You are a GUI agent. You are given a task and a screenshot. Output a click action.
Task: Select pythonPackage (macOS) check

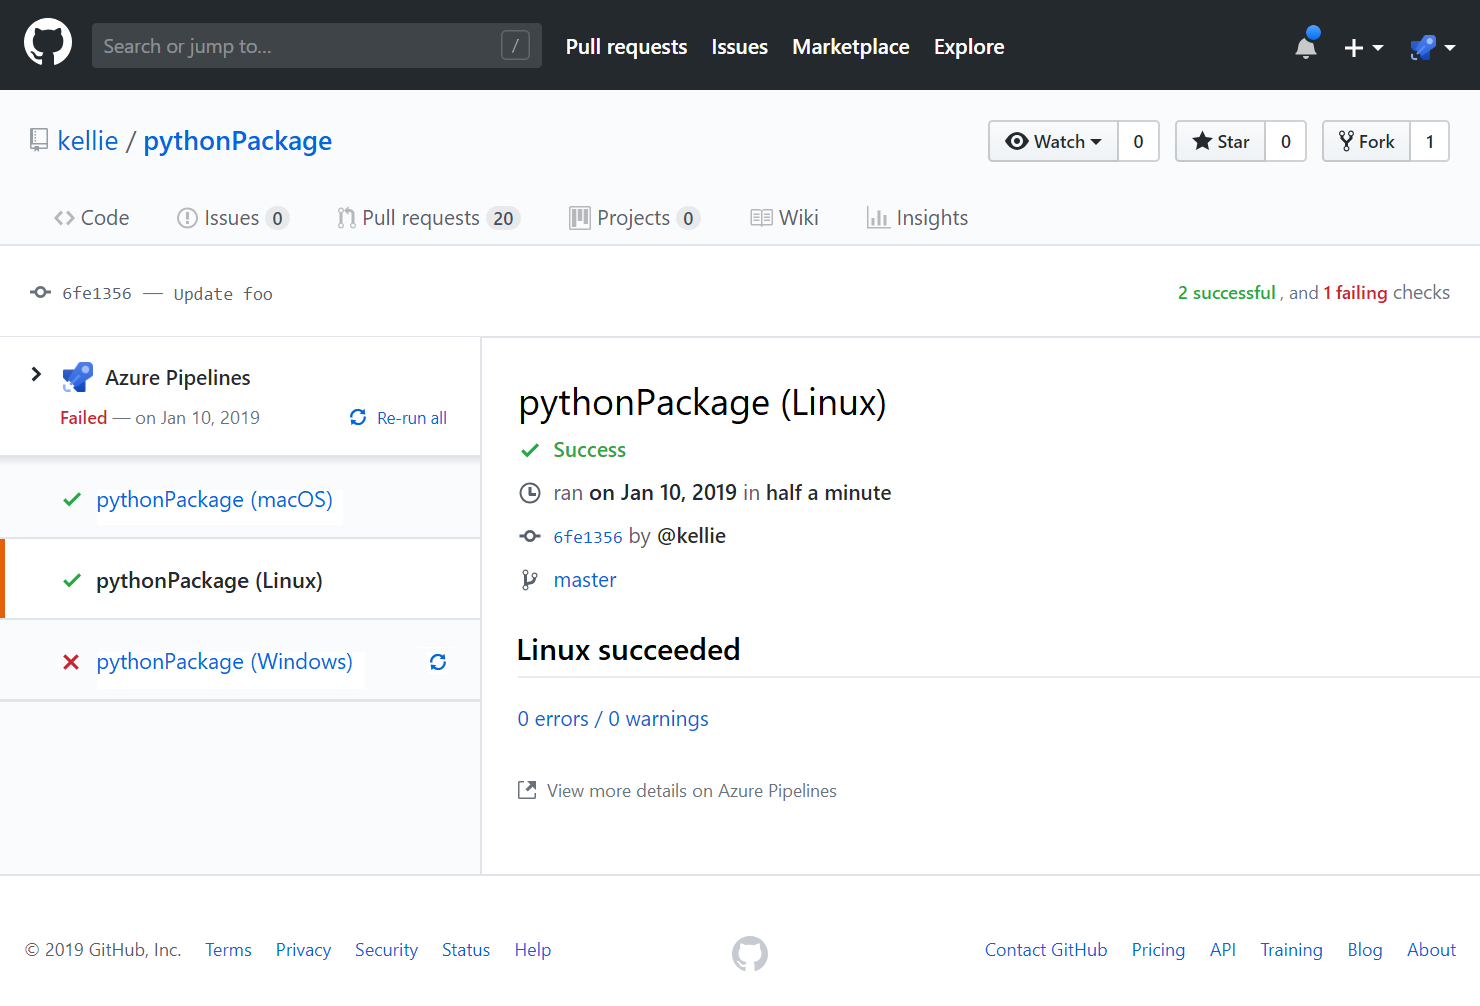click(x=214, y=500)
